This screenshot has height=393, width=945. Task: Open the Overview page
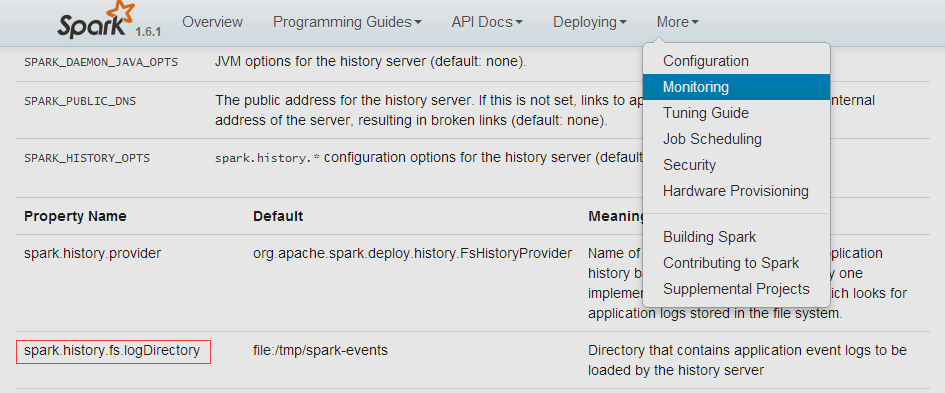[x=212, y=22]
